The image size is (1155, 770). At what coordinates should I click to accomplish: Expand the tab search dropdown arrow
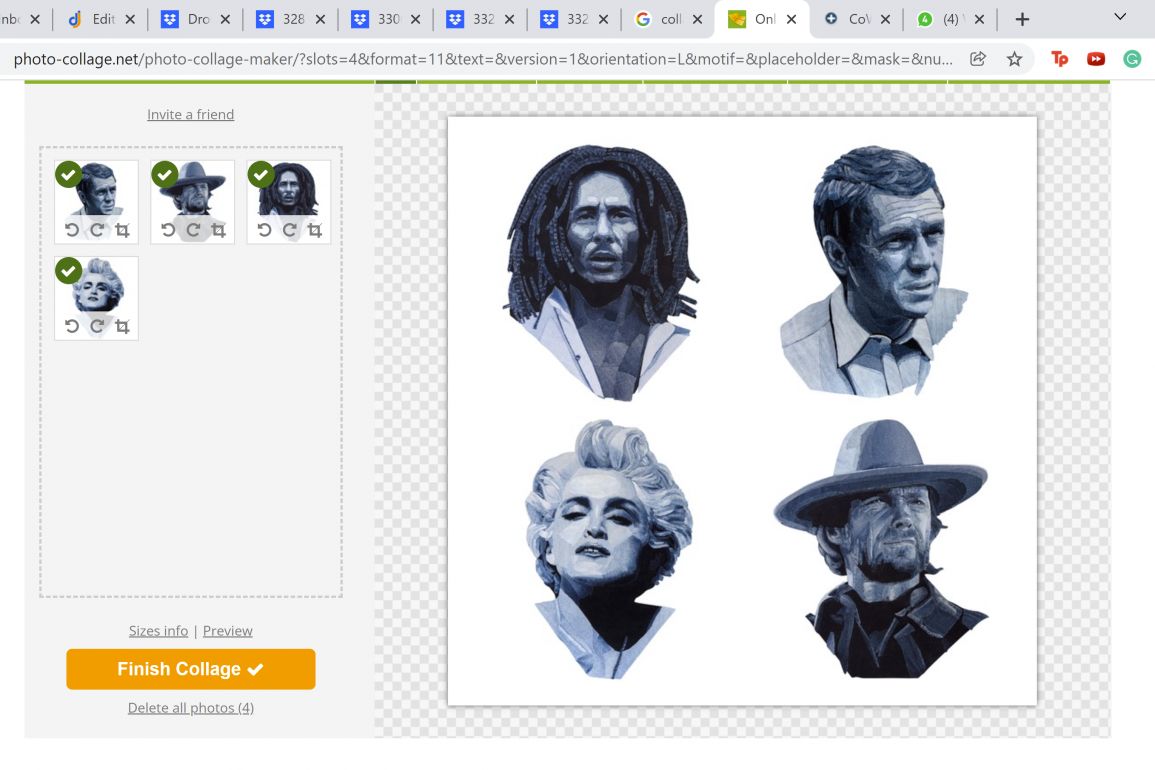tap(1120, 17)
